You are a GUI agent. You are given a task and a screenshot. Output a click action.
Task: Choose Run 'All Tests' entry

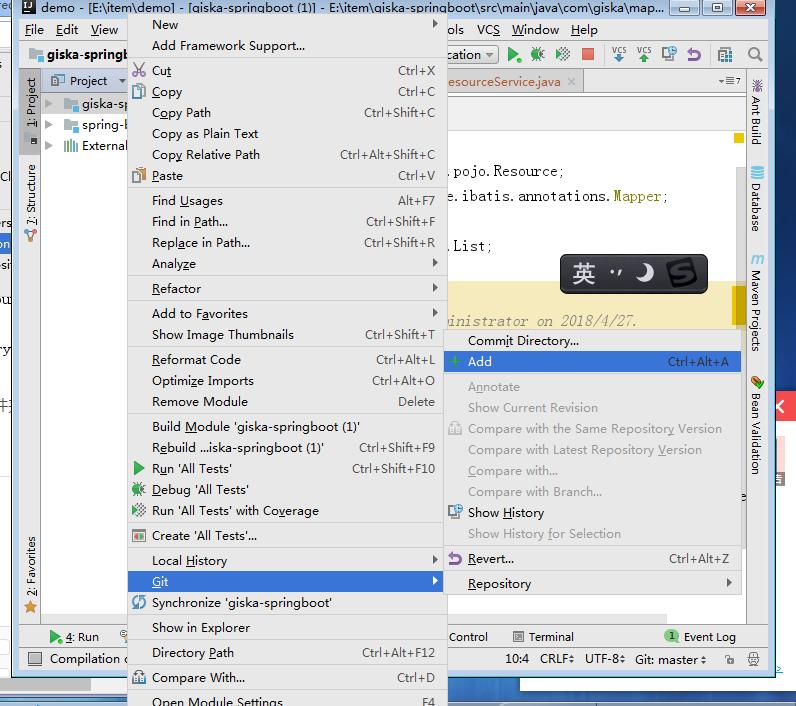point(287,468)
